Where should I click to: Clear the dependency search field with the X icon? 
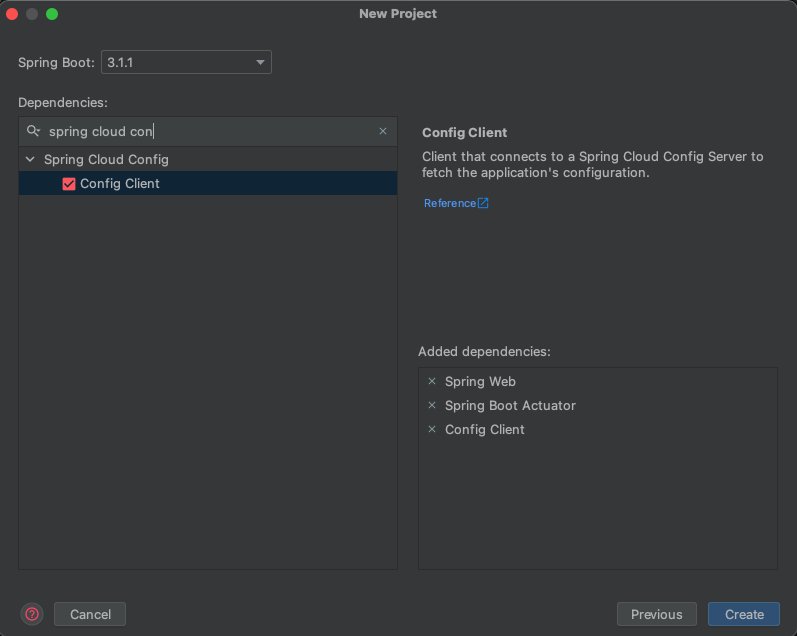[383, 131]
